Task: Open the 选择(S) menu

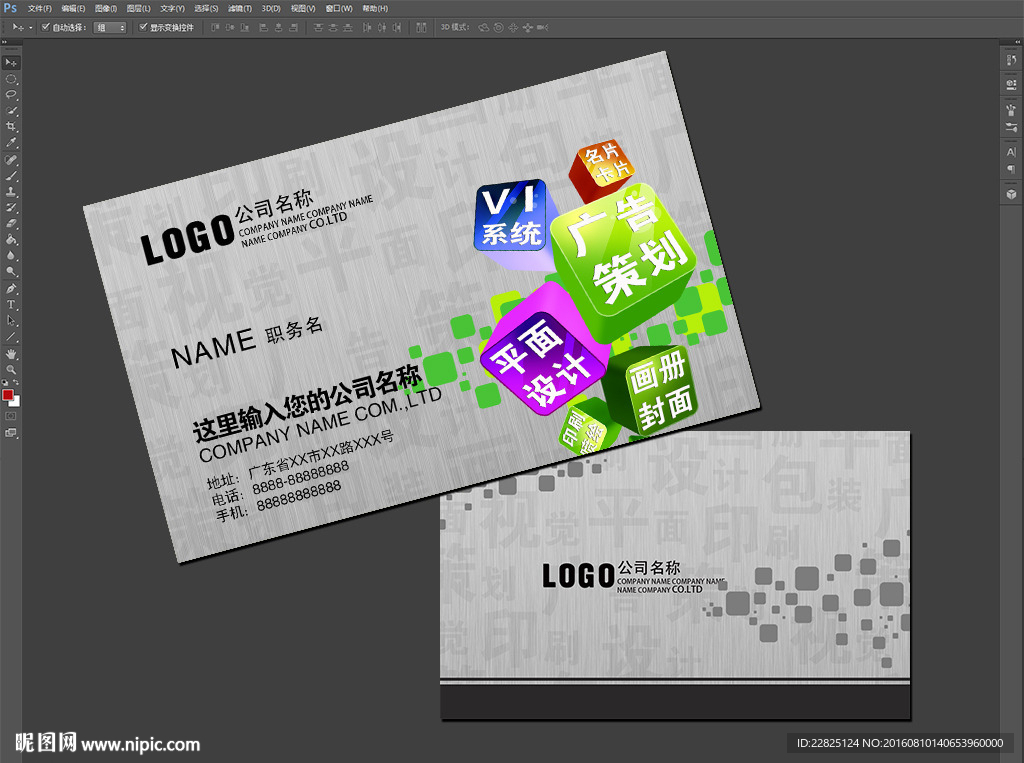Action: (206, 8)
